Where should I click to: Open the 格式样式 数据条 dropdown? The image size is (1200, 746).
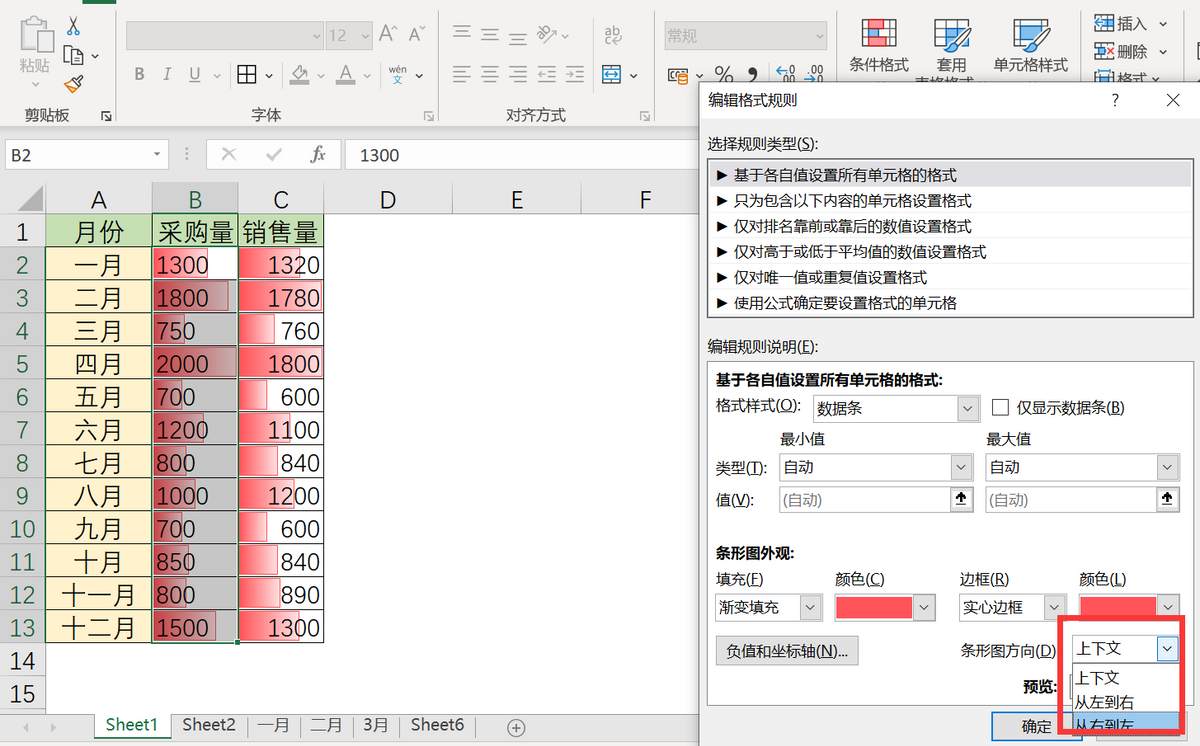(x=967, y=408)
